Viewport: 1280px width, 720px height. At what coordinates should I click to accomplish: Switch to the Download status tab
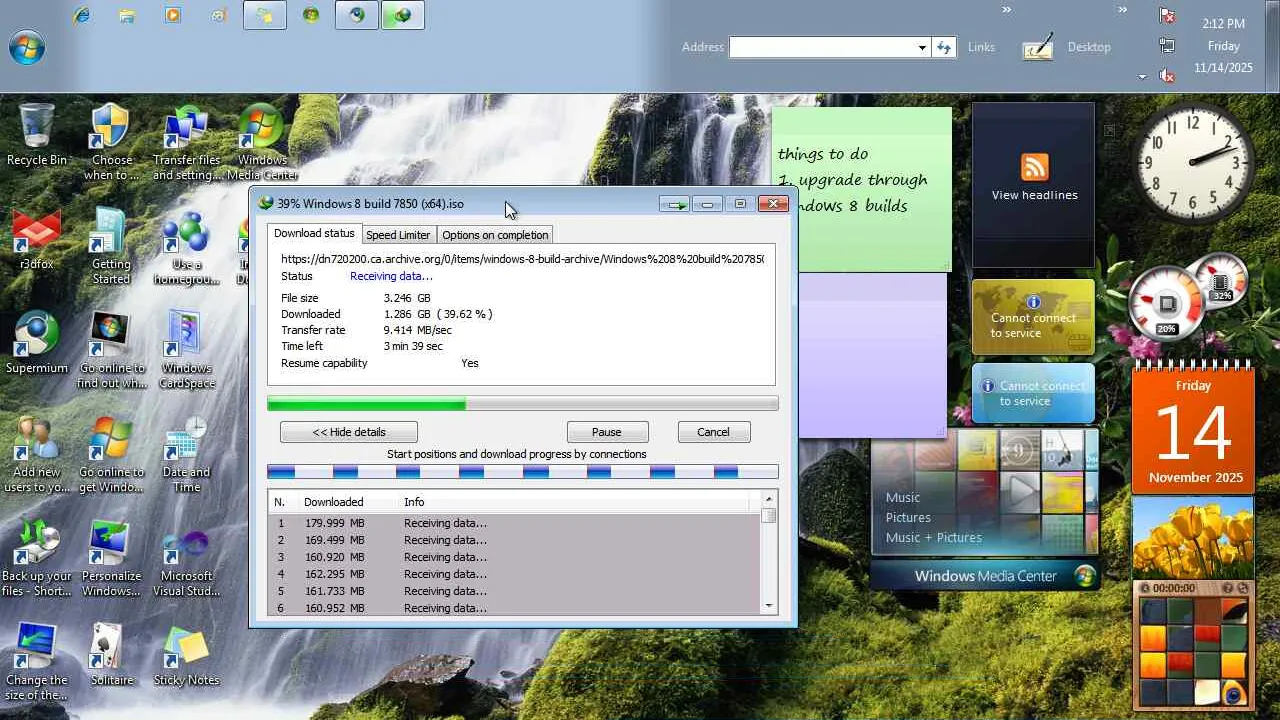point(314,234)
